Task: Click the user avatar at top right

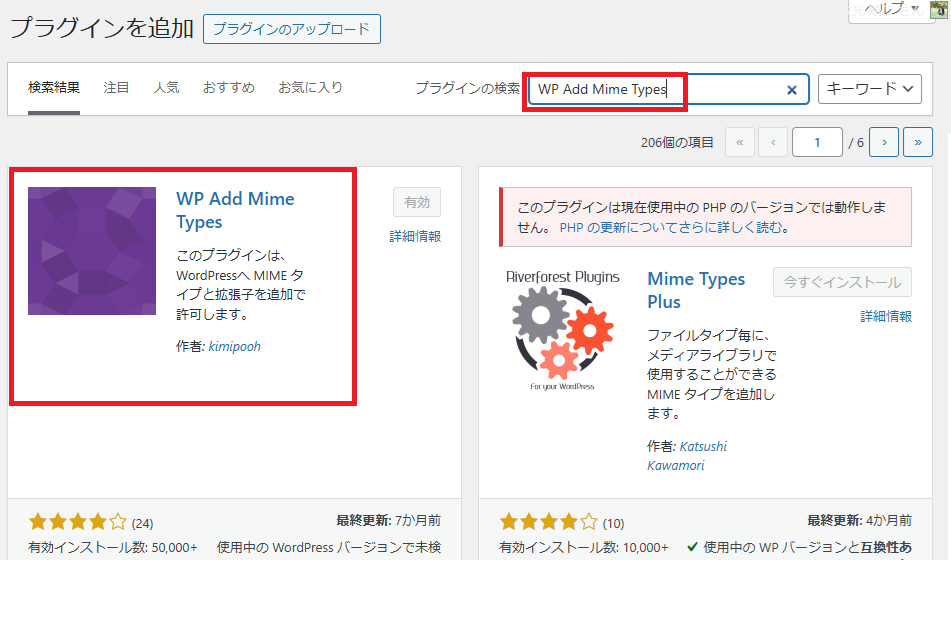Action: (939, 10)
